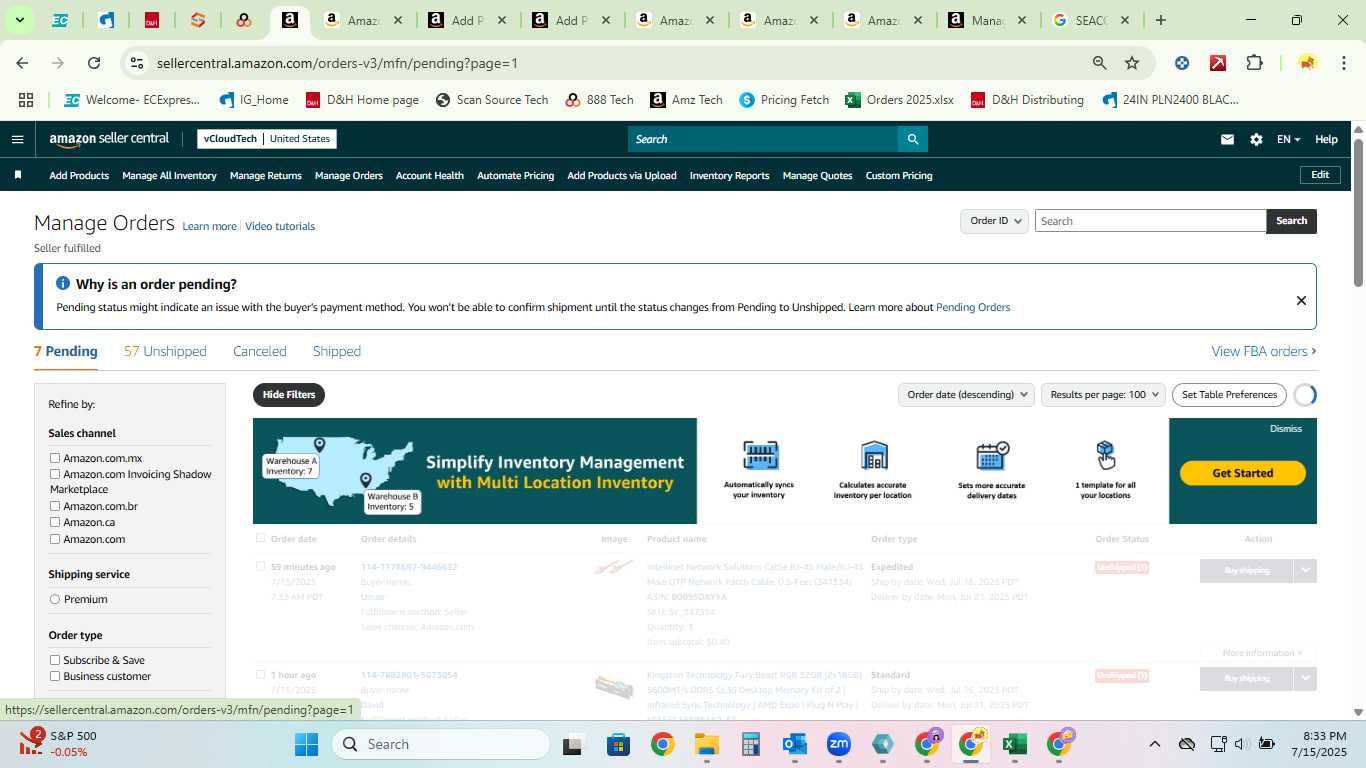Open the bookmarks apps grid icon

26,100
